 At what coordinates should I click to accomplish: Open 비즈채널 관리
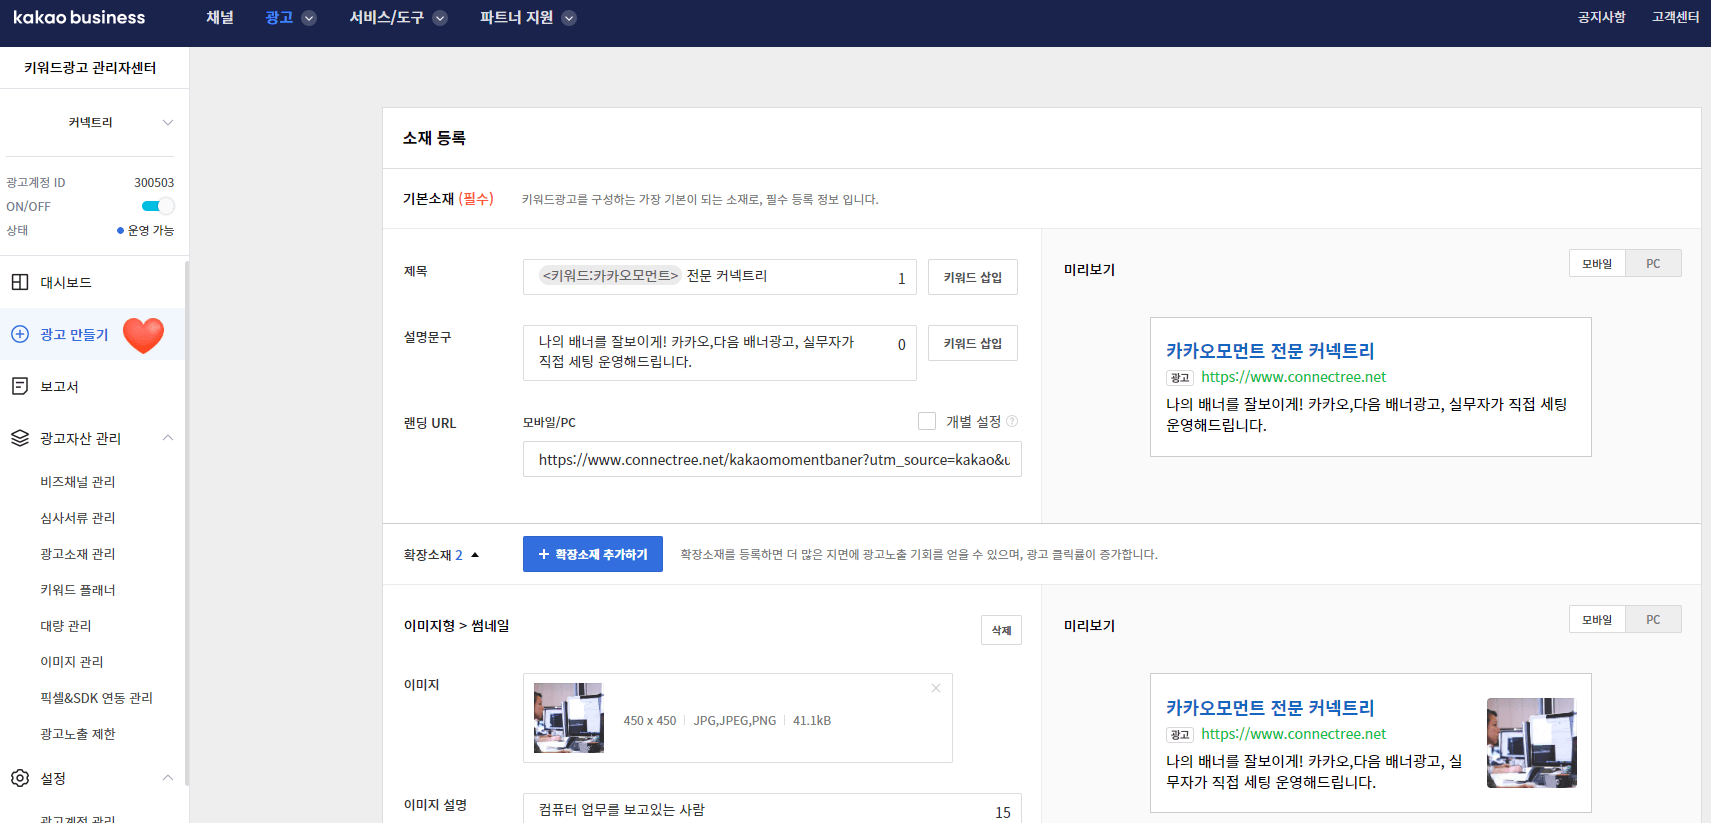78,482
